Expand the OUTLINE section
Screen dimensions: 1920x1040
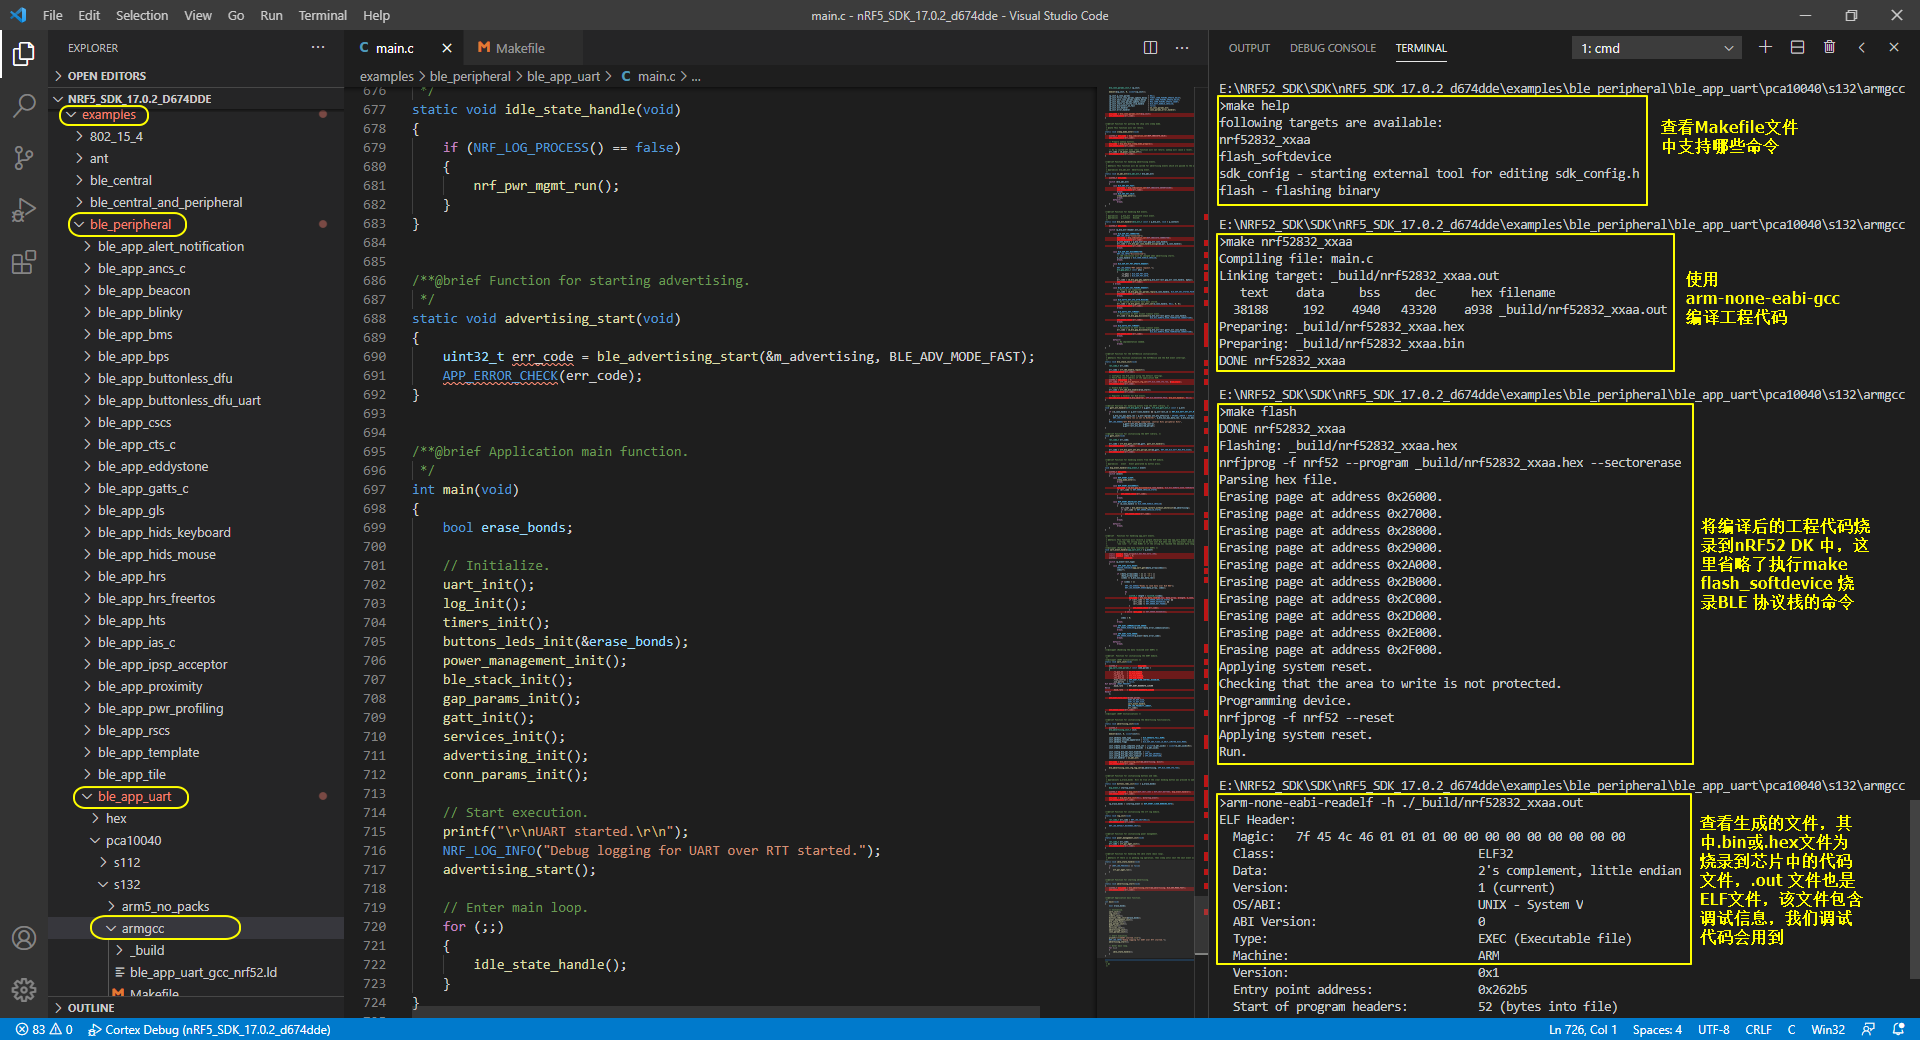pos(196,1008)
